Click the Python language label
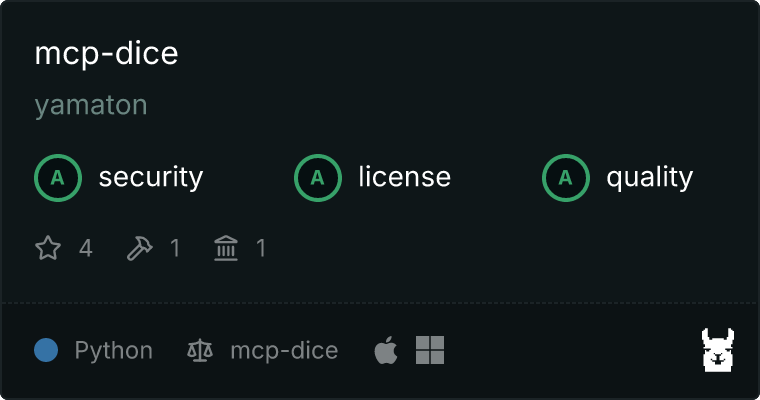760x400 pixels. [114, 351]
